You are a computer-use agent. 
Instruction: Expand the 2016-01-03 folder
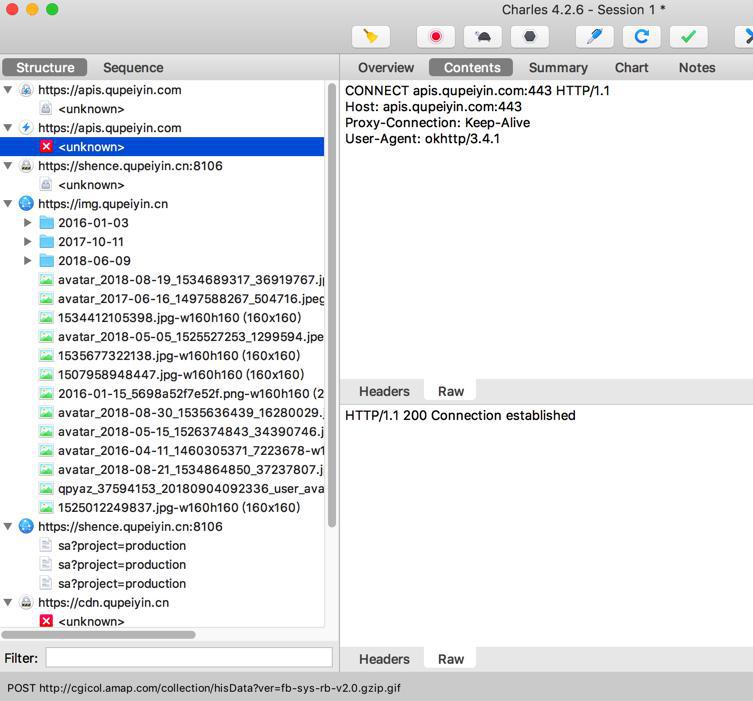27,223
